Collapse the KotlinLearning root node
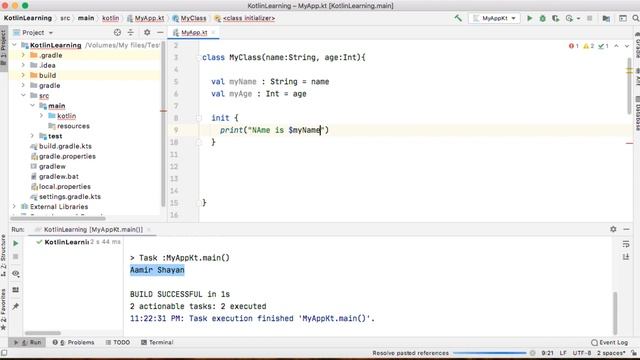Image resolution: width=640 pixels, height=360 pixels. tap(15, 45)
